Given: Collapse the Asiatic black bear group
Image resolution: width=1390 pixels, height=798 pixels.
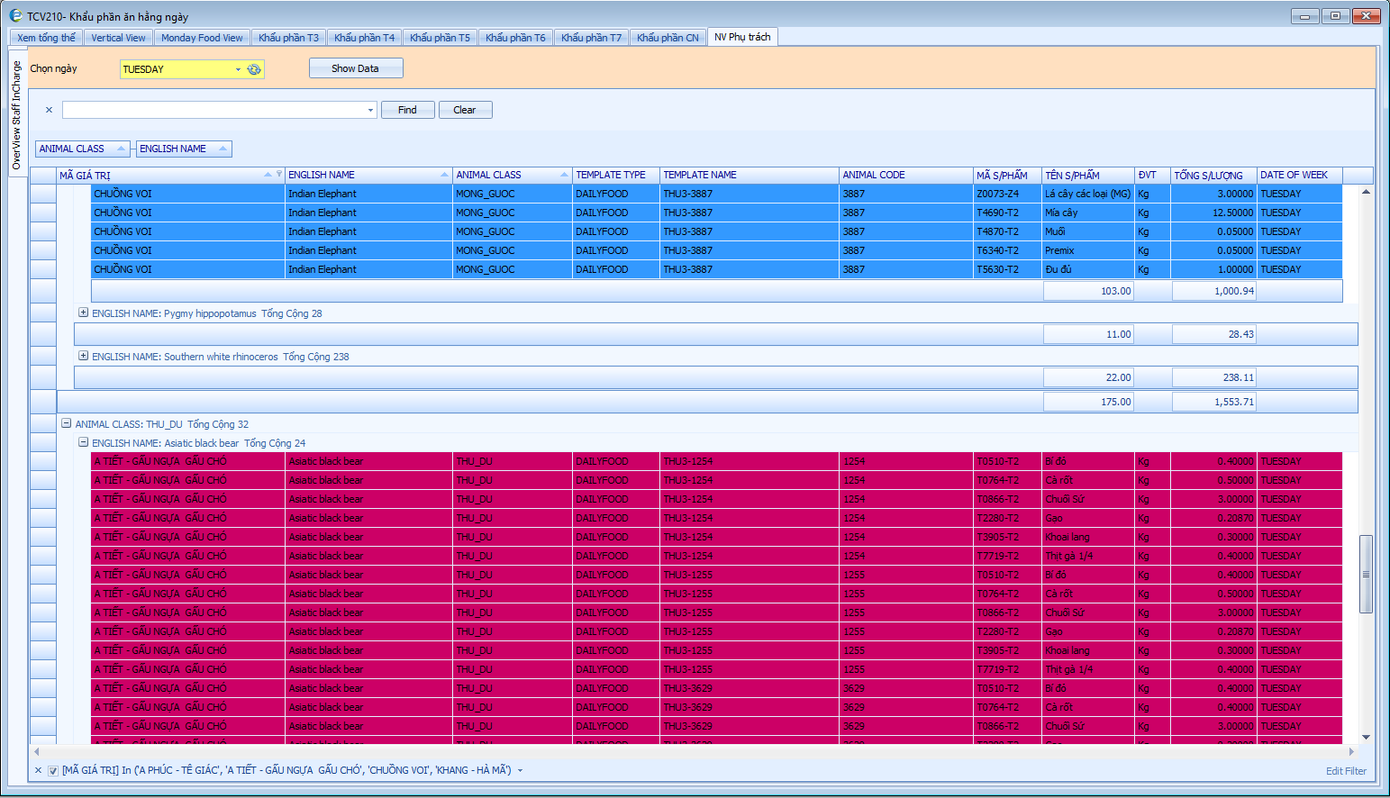Looking at the screenshot, I should 84,443.
